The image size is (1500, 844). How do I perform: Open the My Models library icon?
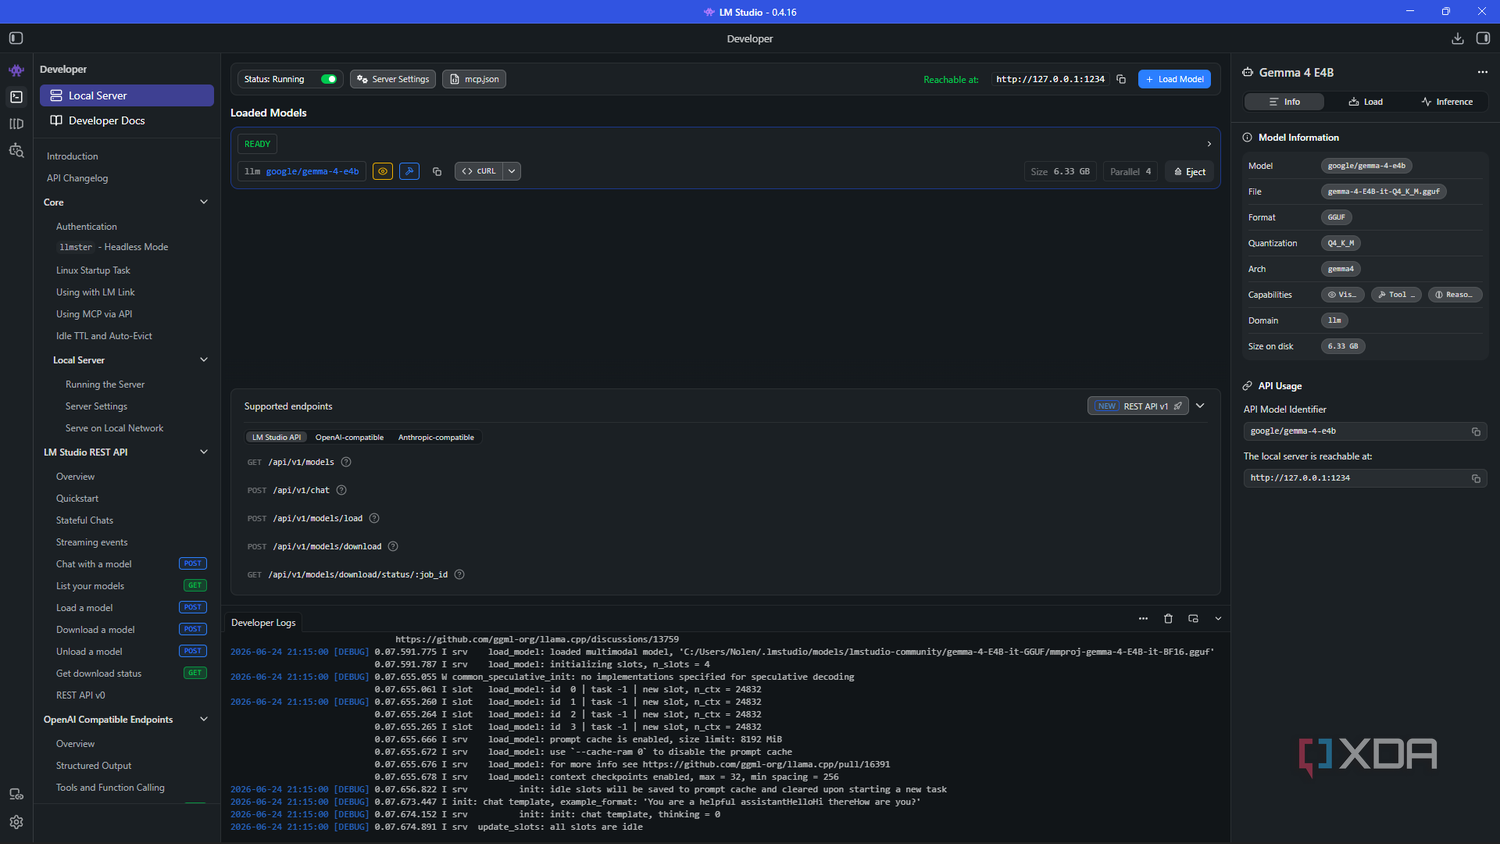[x=16, y=124]
